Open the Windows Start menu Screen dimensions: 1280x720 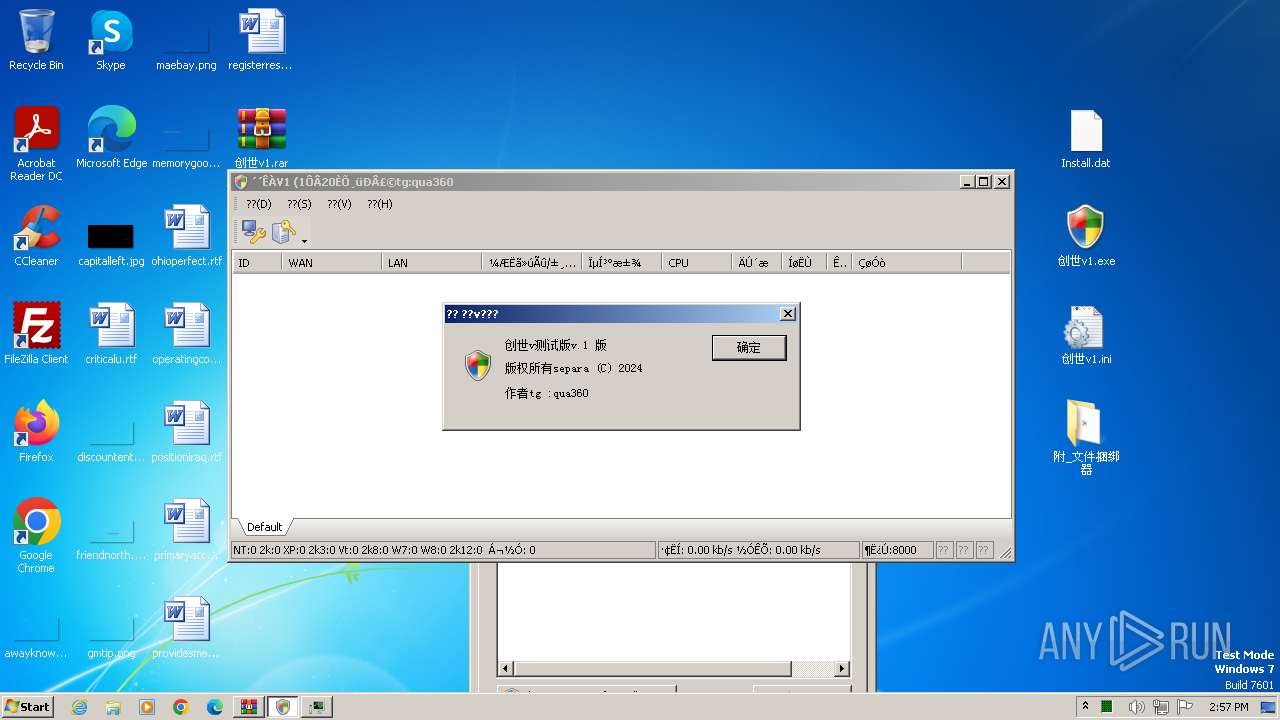point(28,706)
